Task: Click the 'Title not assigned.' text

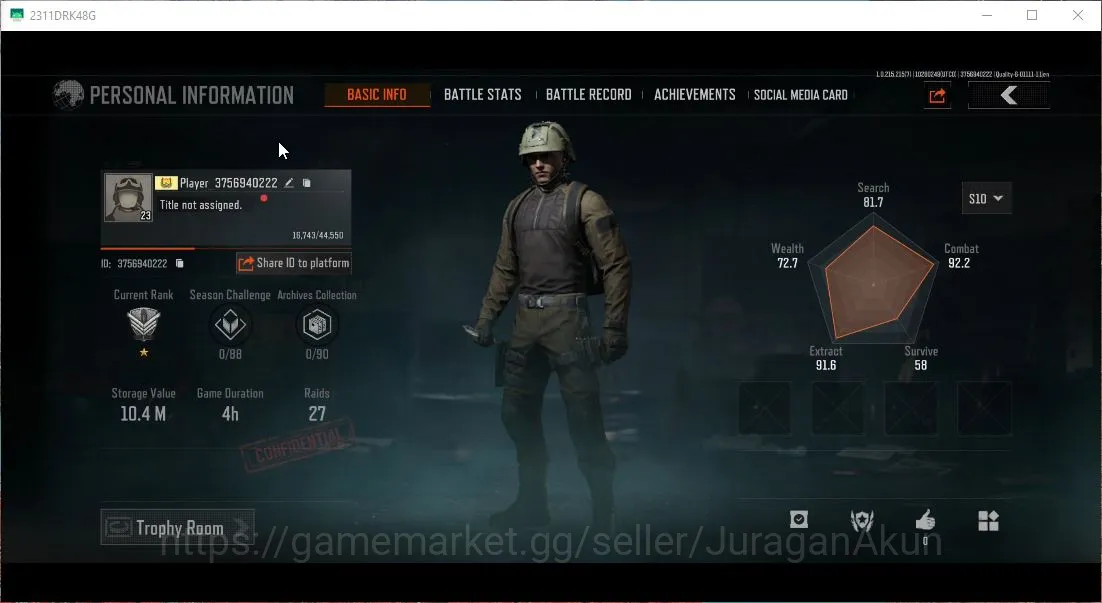Action: [200, 205]
